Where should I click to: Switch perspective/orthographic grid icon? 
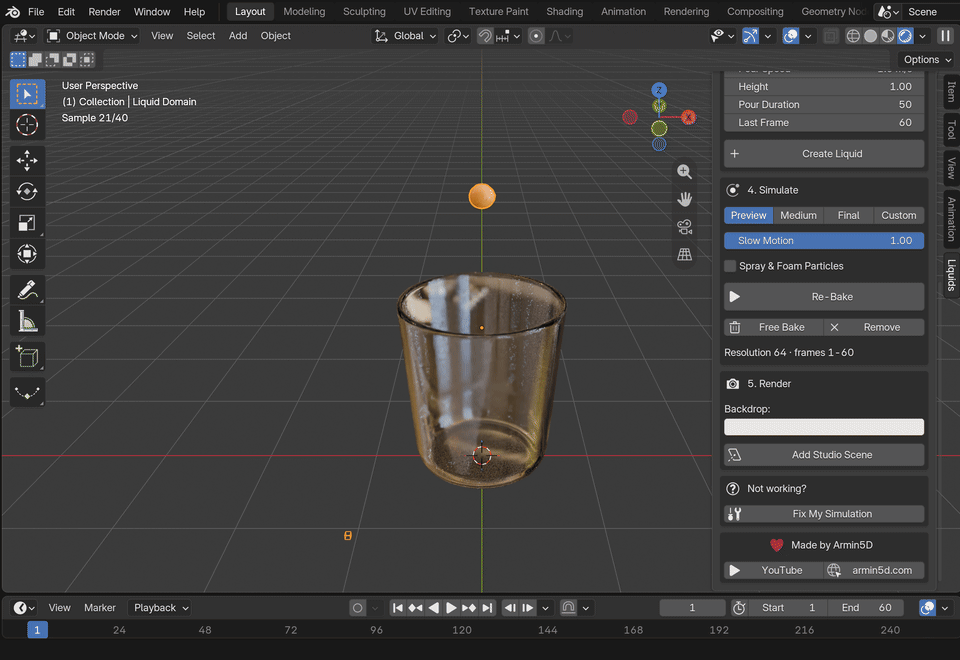[684, 254]
